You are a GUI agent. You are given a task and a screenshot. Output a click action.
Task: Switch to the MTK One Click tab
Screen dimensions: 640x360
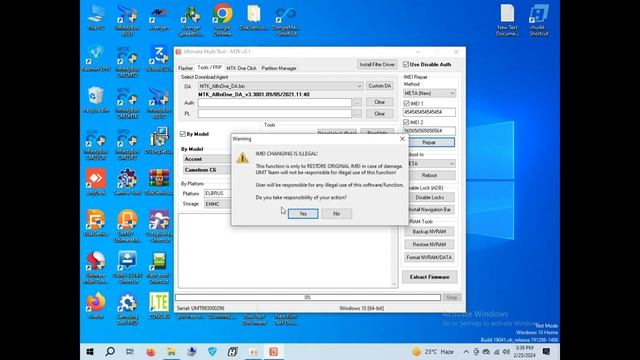point(242,68)
